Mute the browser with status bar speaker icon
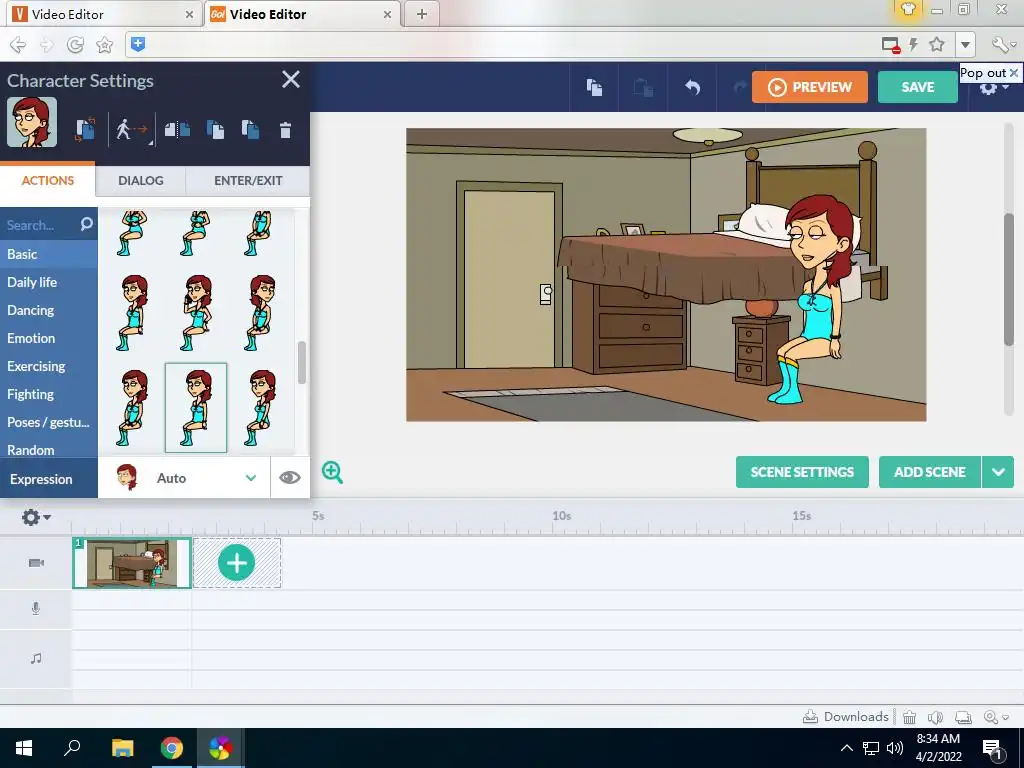 935,717
